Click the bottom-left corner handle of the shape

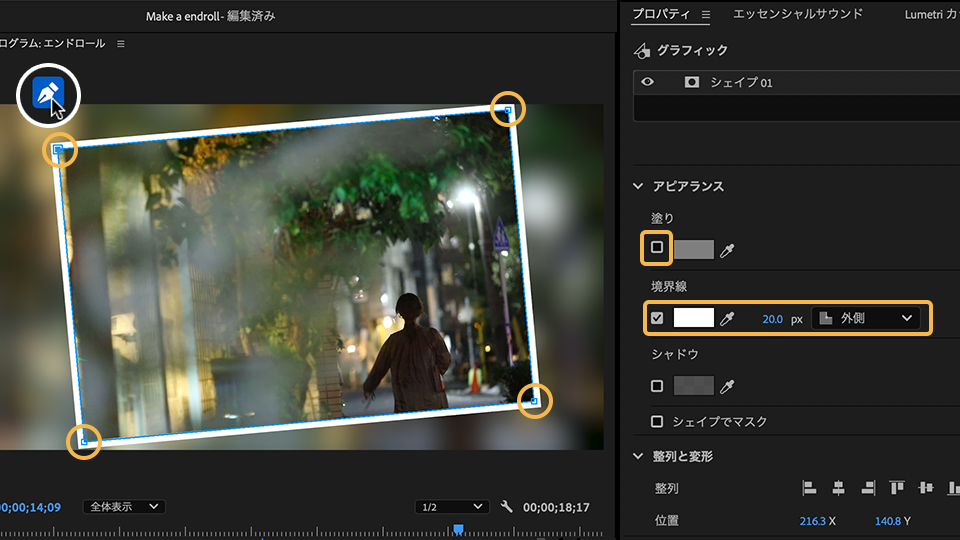coord(84,441)
